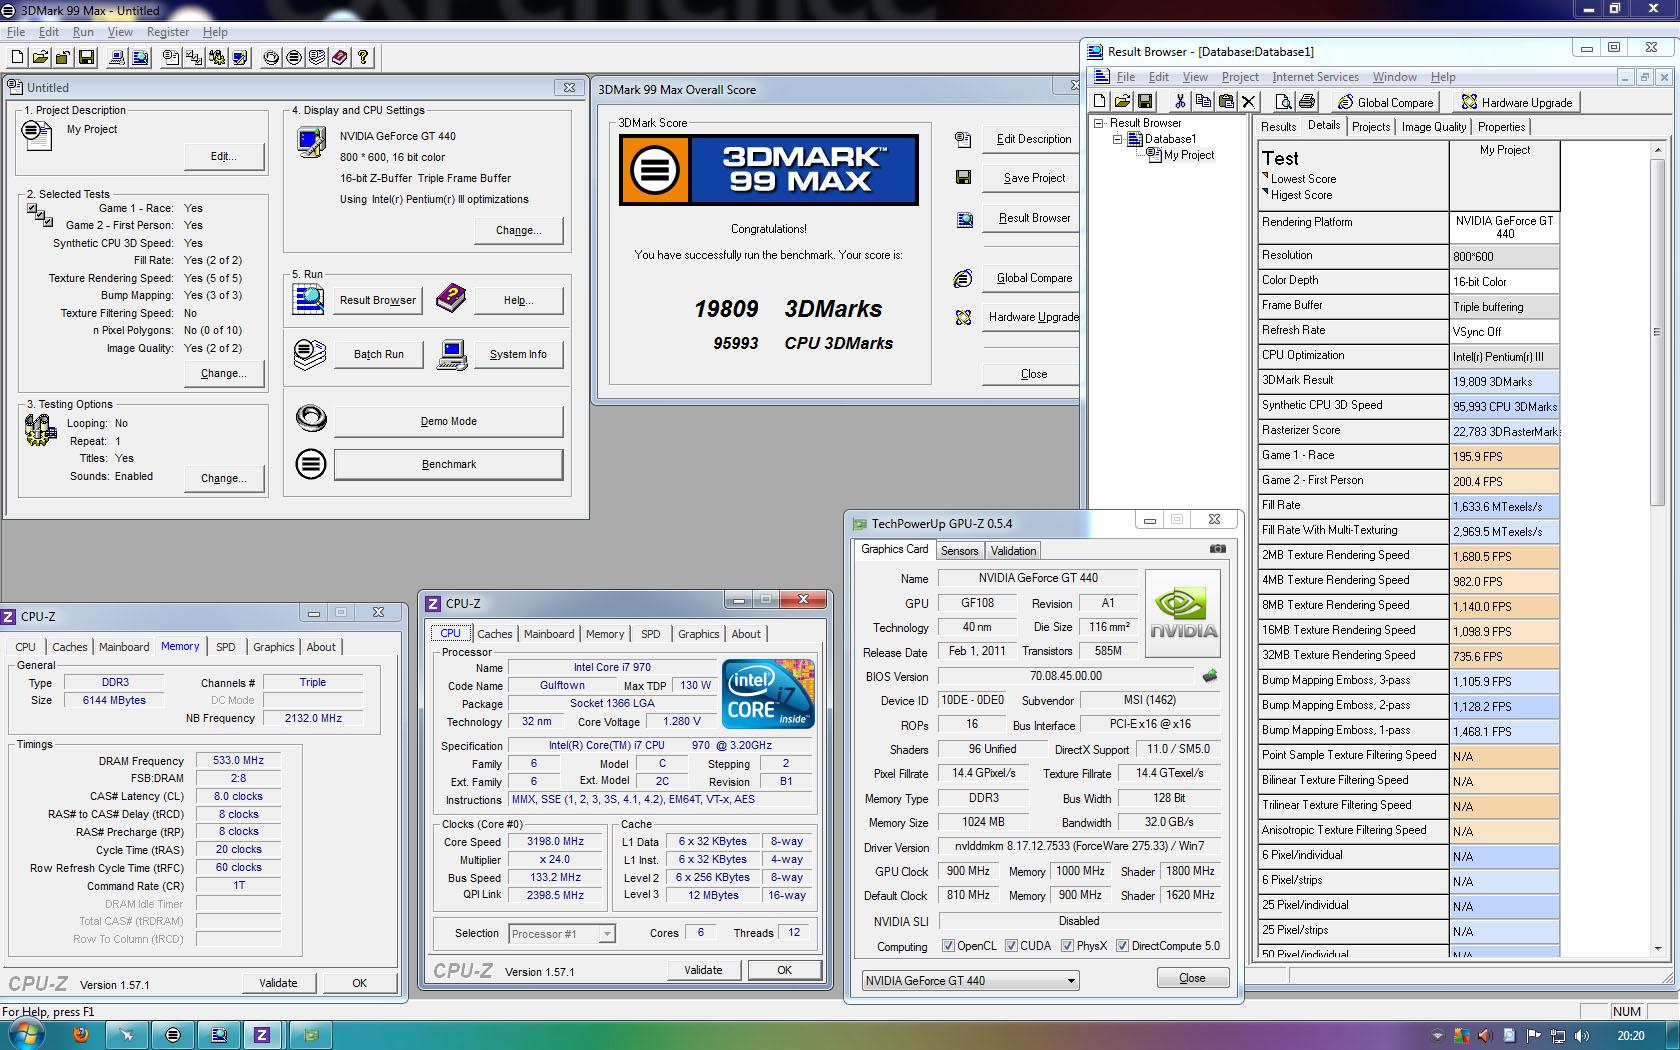The image size is (1680, 1050).
Task: Click Demo Mode ring icon in 3DMark toolbar
Action: (x=271, y=58)
